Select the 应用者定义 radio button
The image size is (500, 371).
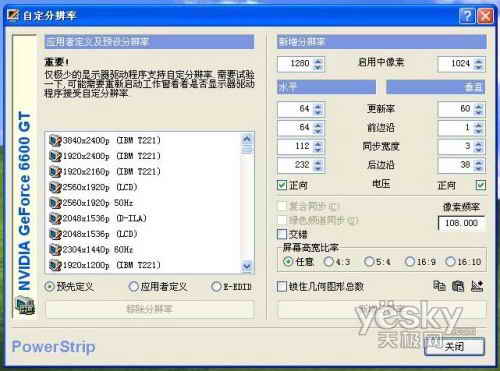coord(133,286)
